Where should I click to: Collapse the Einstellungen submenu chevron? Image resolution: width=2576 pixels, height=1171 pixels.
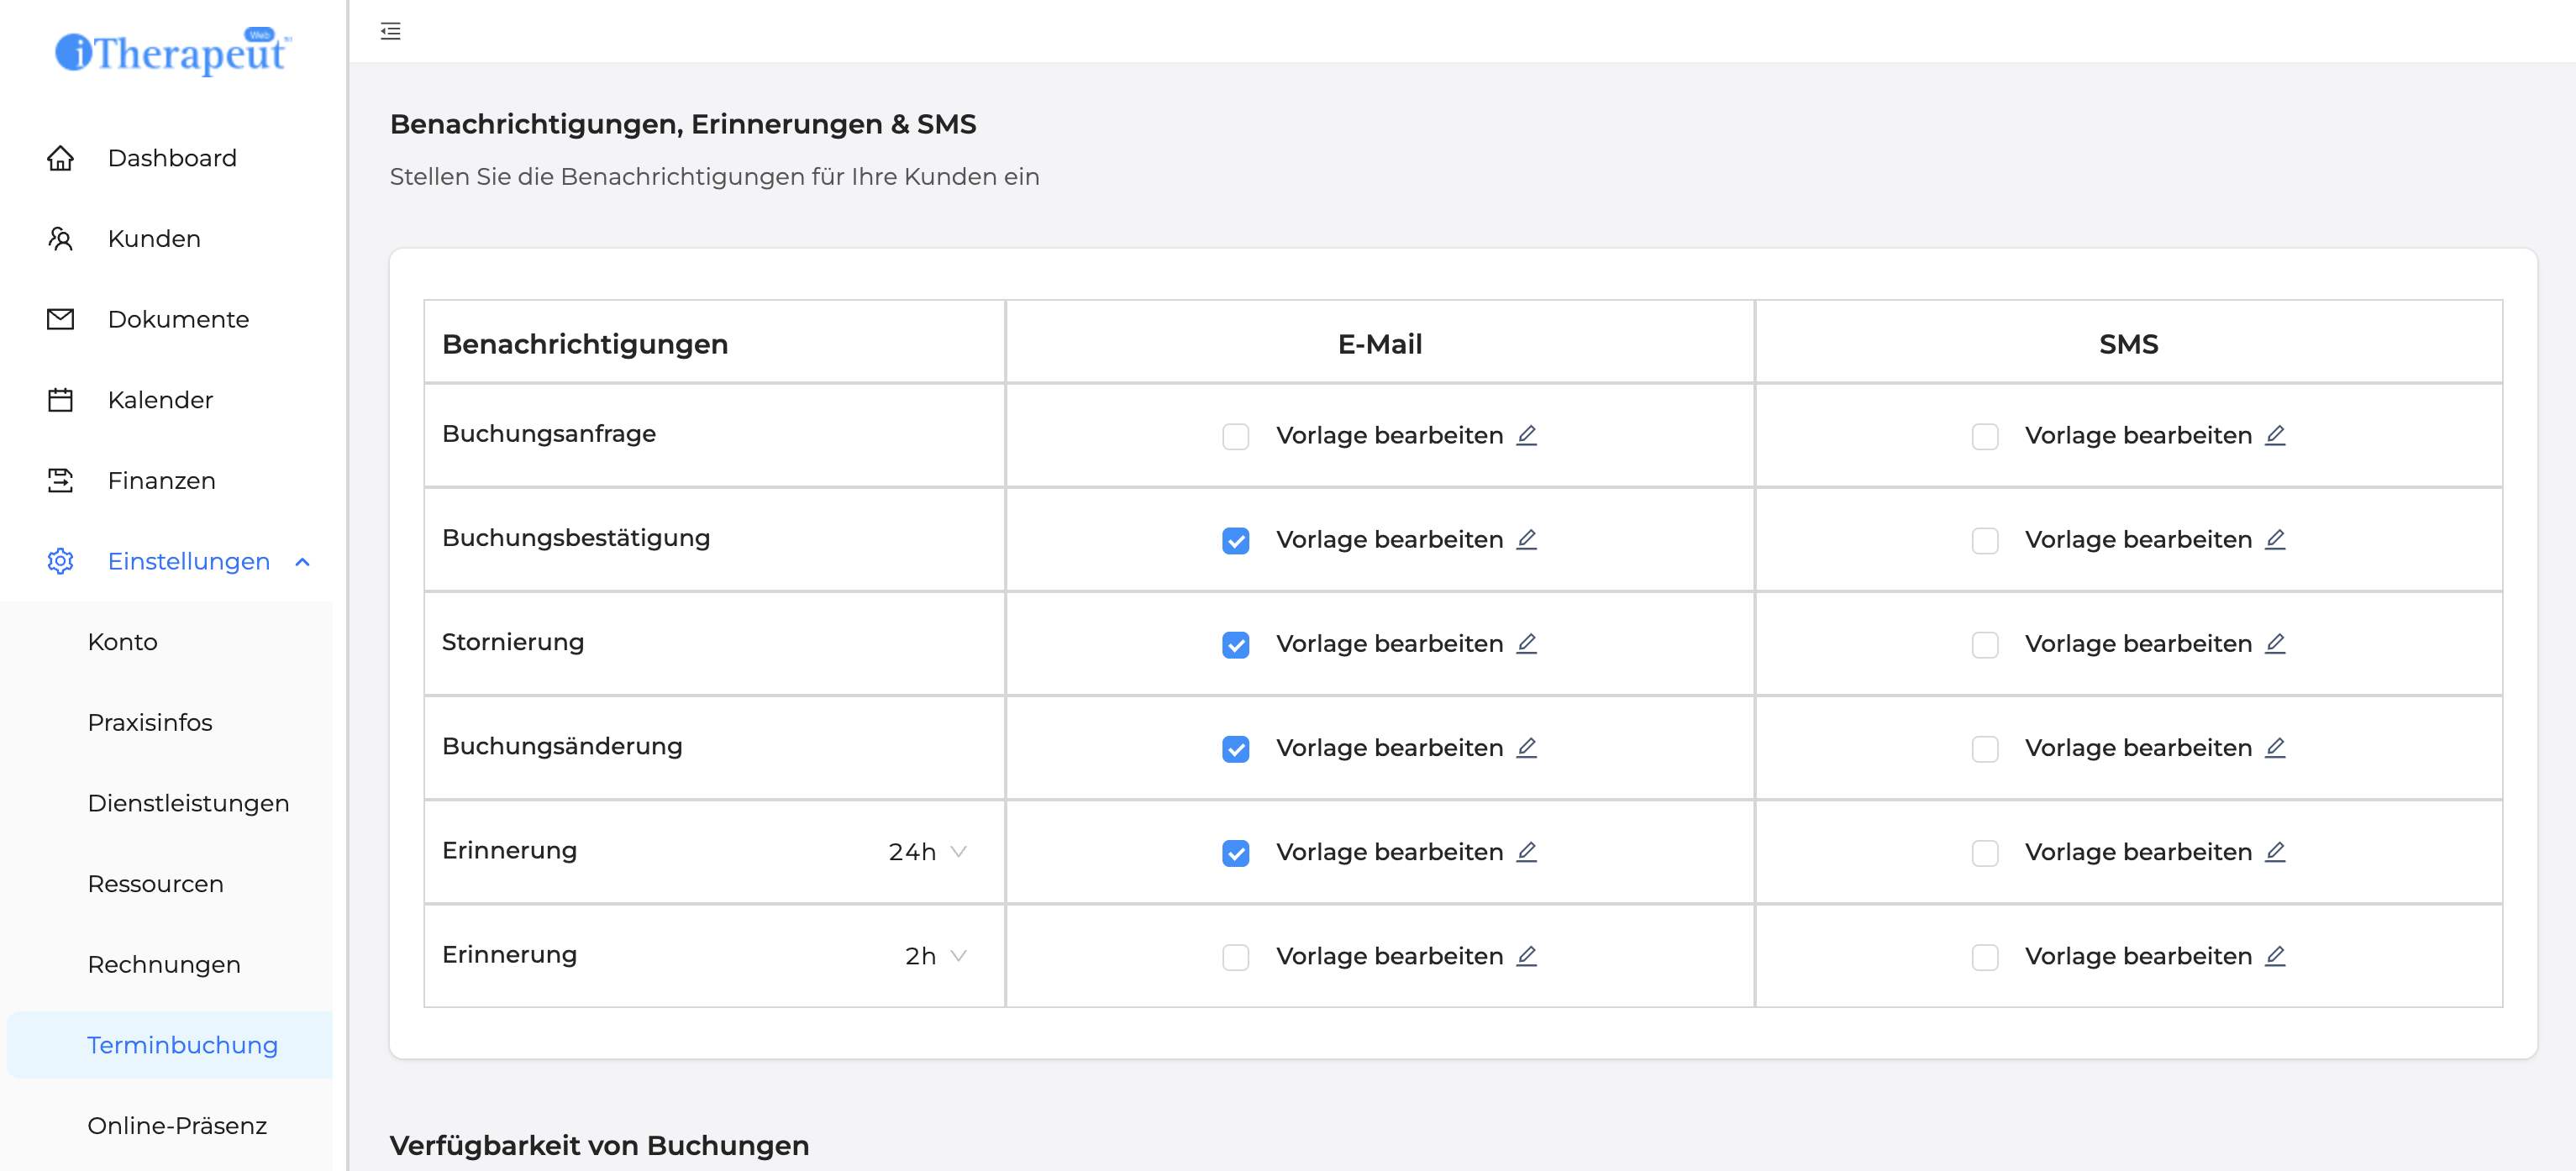click(303, 562)
